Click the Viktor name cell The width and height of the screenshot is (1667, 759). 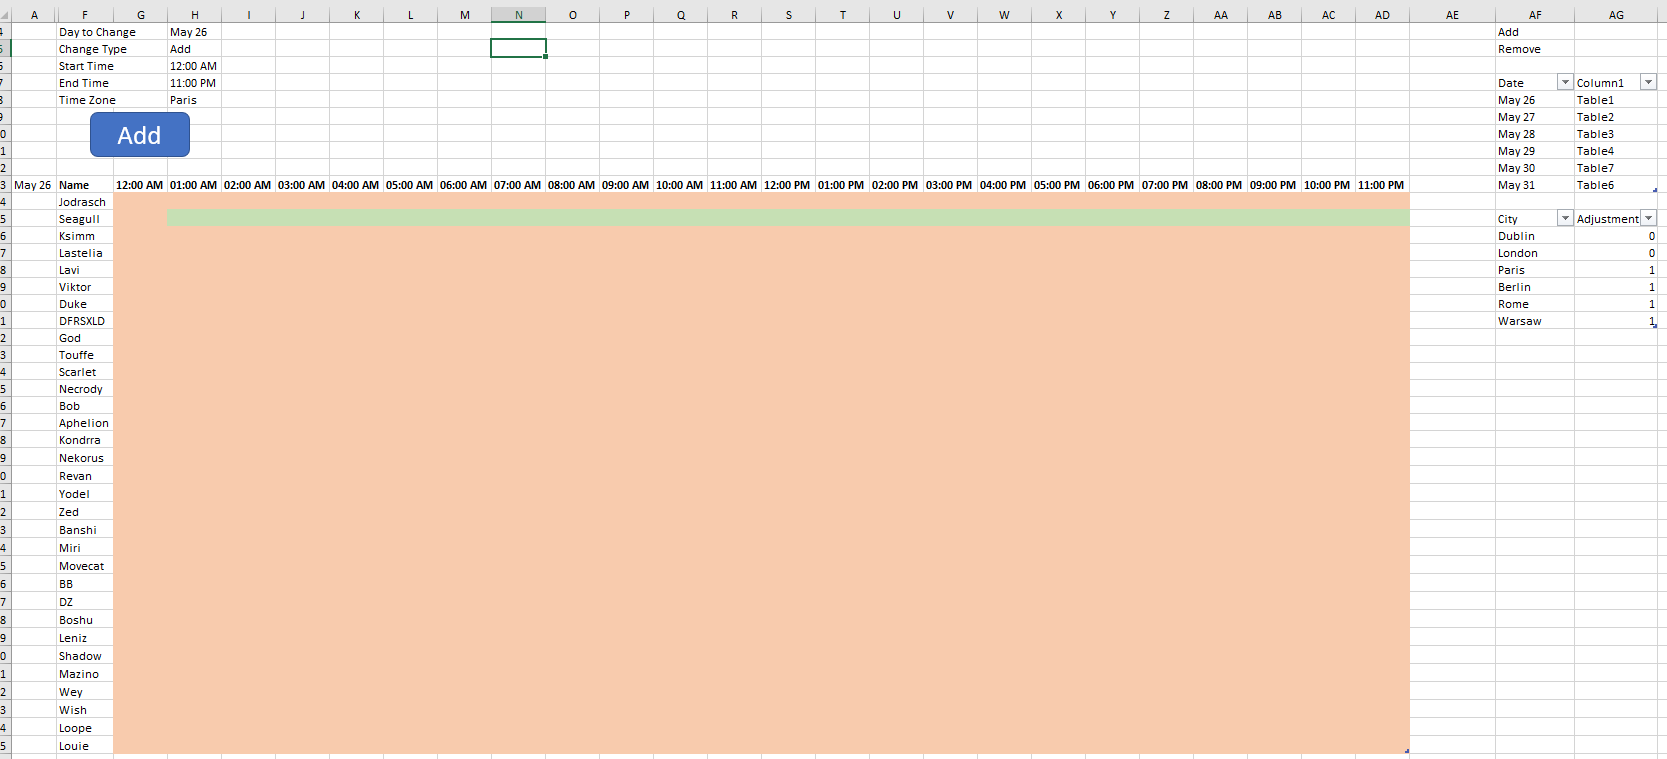(x=85, y=287)
